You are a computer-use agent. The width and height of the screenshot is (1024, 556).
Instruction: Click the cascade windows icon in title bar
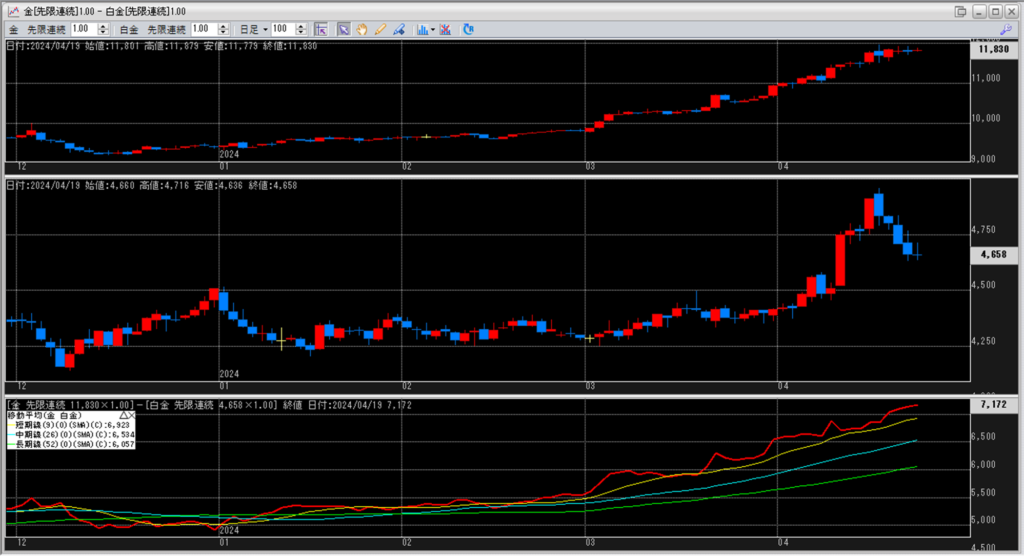[x=961, y=11]
